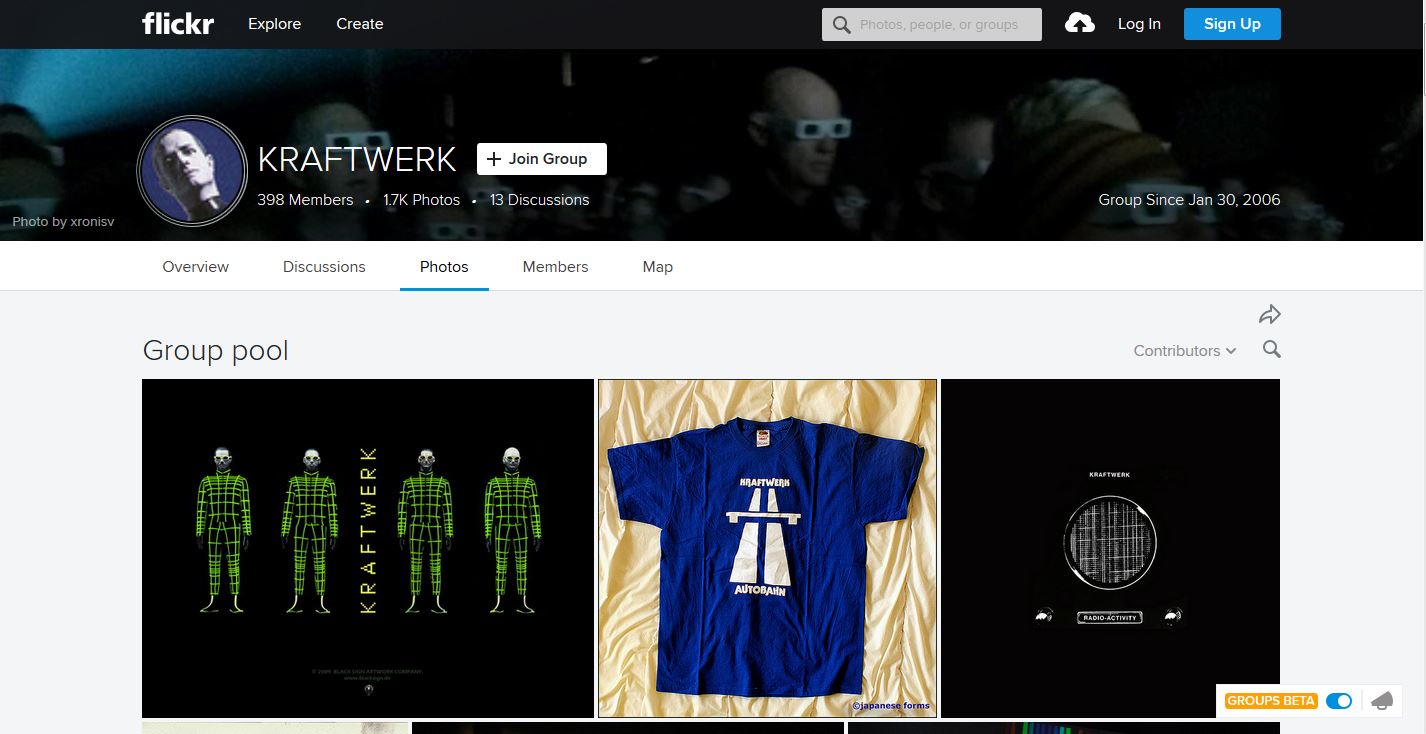The width and height of the screenshot is (1426, 734).
Task: Open the Contributors dropdown
Action: point(1185,351)
